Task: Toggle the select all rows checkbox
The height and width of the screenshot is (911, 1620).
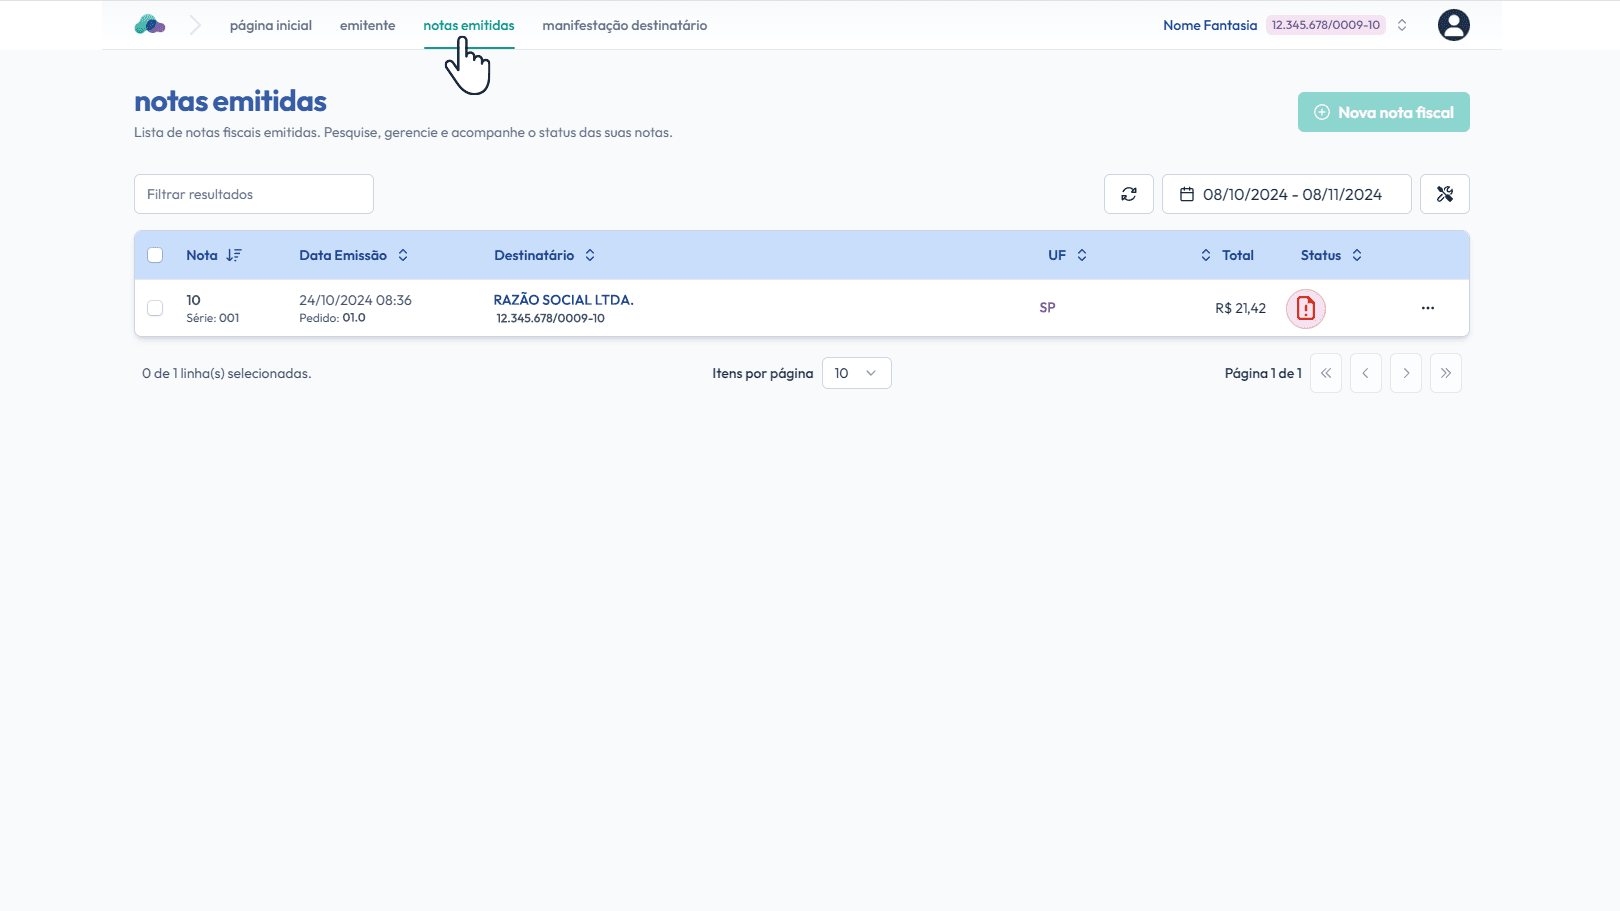Action: click(155, 255)
